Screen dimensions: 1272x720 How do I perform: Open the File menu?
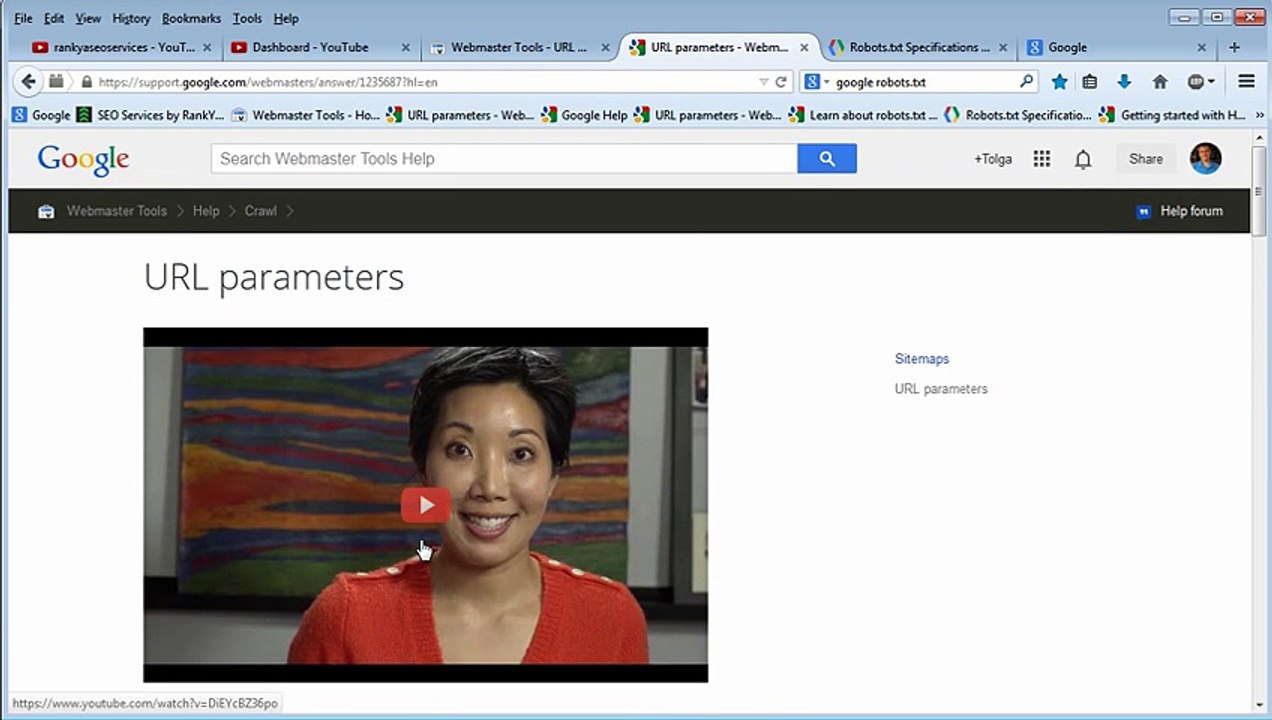23,18
